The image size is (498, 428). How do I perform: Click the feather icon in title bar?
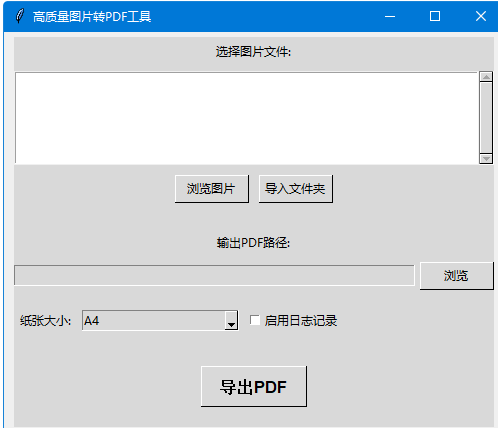[x=20, y=16]
